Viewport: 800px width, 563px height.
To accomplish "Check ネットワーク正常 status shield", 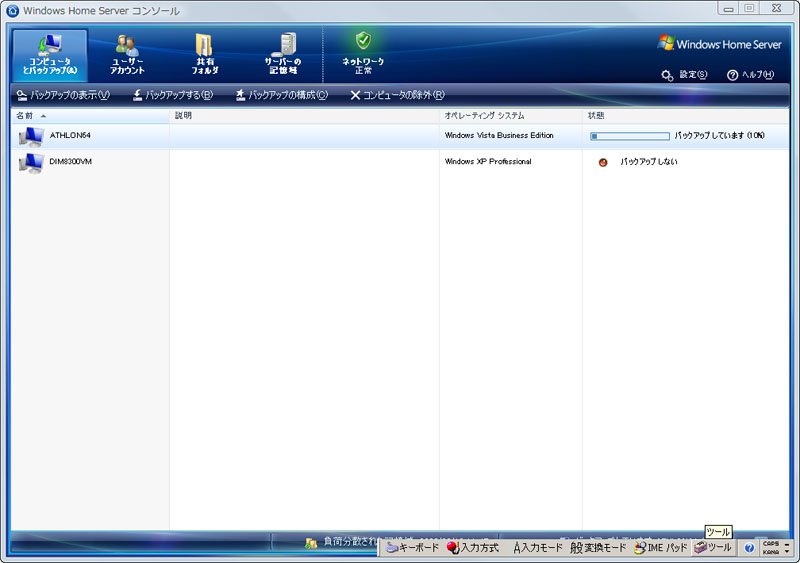I will pos(363,40).
